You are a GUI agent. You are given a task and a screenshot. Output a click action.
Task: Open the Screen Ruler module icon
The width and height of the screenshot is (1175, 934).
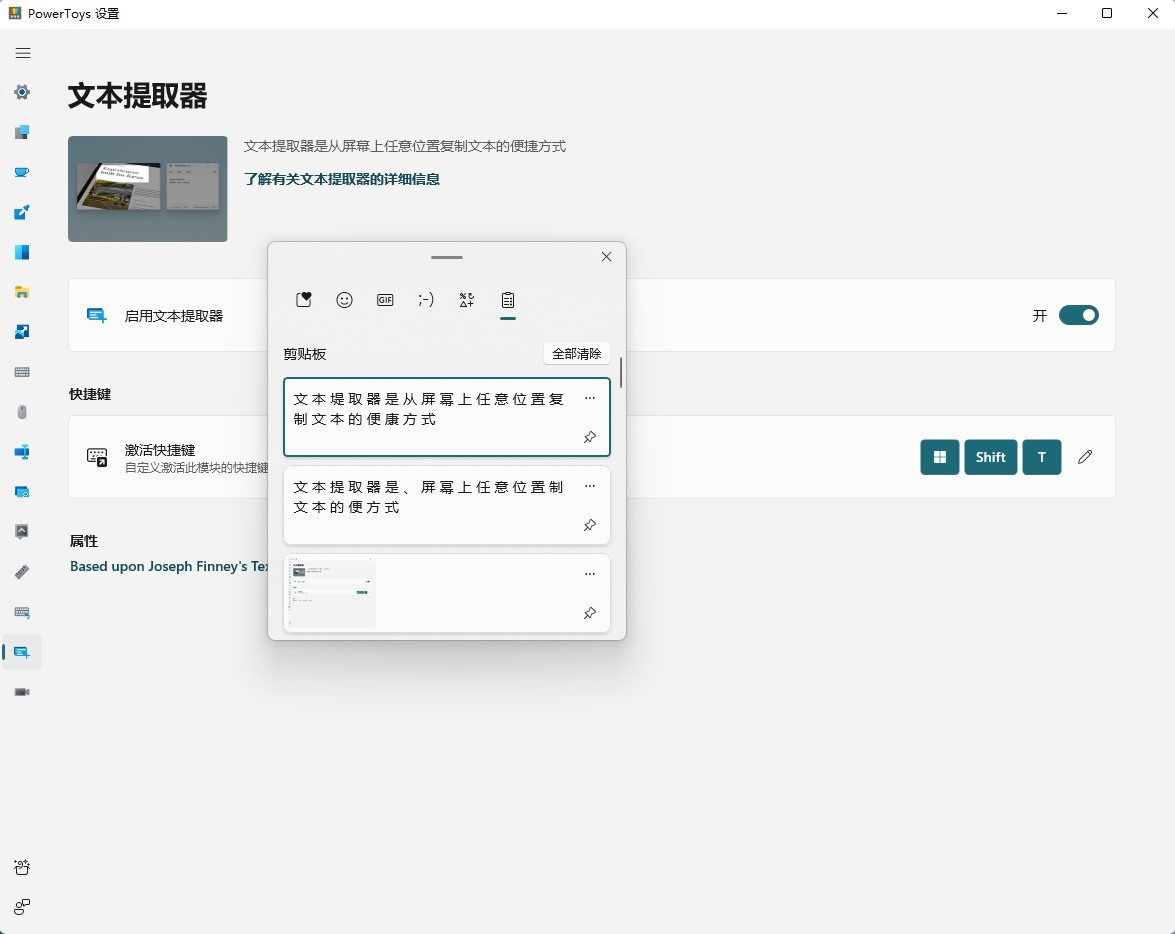[22, 572]
